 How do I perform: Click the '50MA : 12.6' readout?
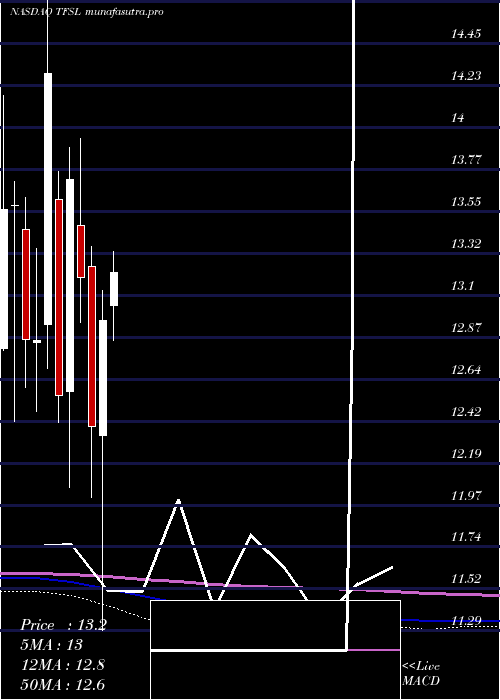pos(62,684)
